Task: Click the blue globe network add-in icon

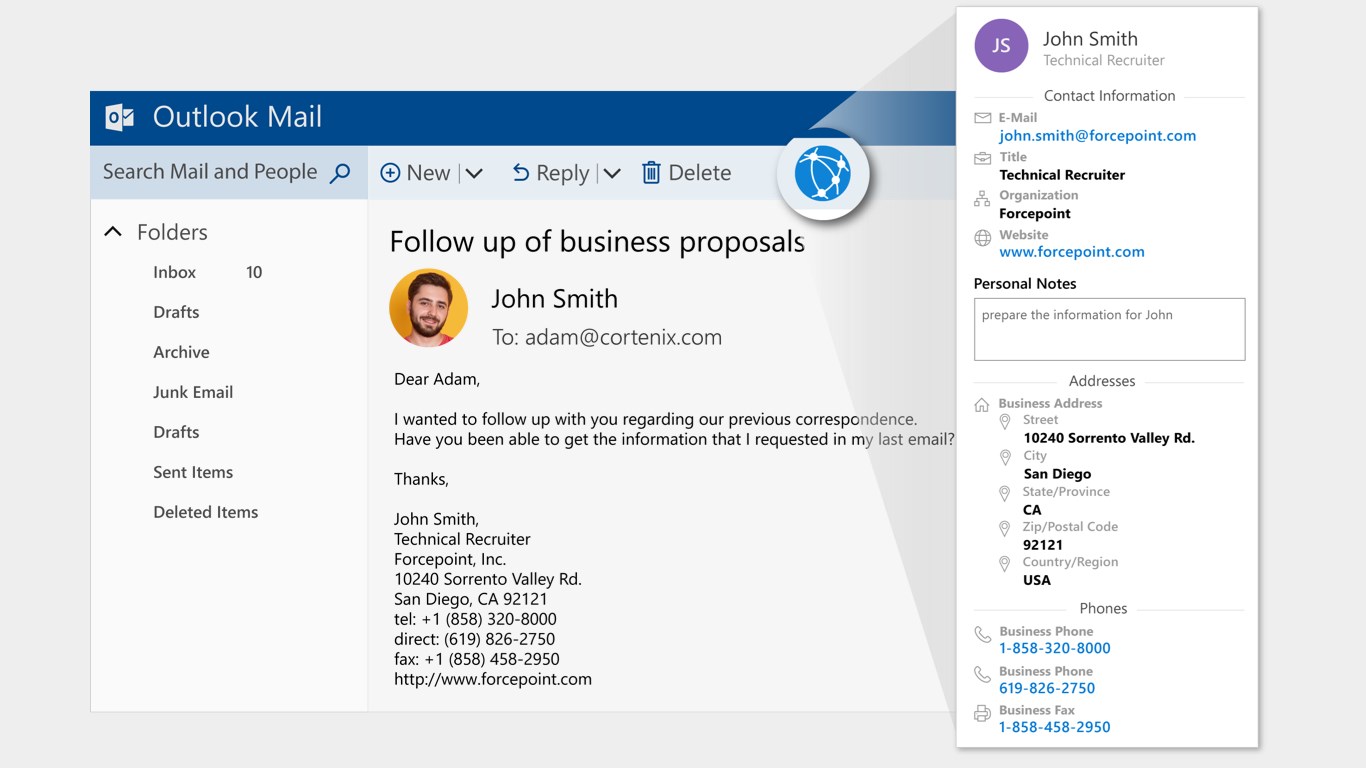Action: 822,174
